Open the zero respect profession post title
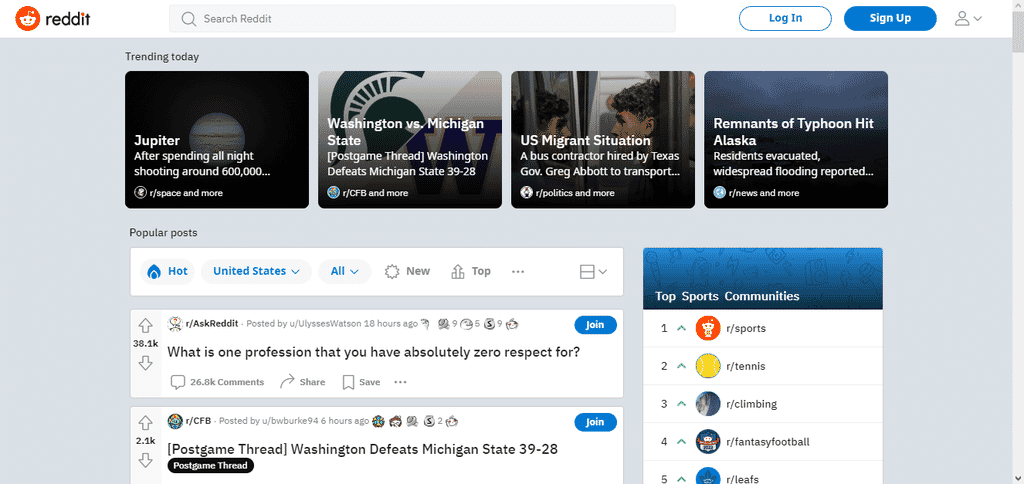 point(374,352)
